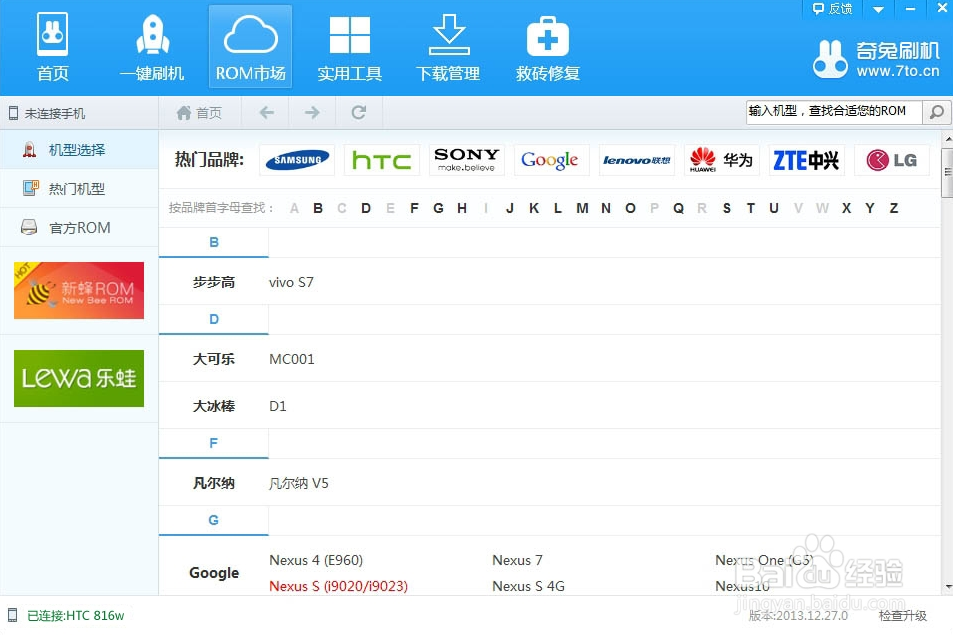Choose the LG brand logo

pos(892,160)
